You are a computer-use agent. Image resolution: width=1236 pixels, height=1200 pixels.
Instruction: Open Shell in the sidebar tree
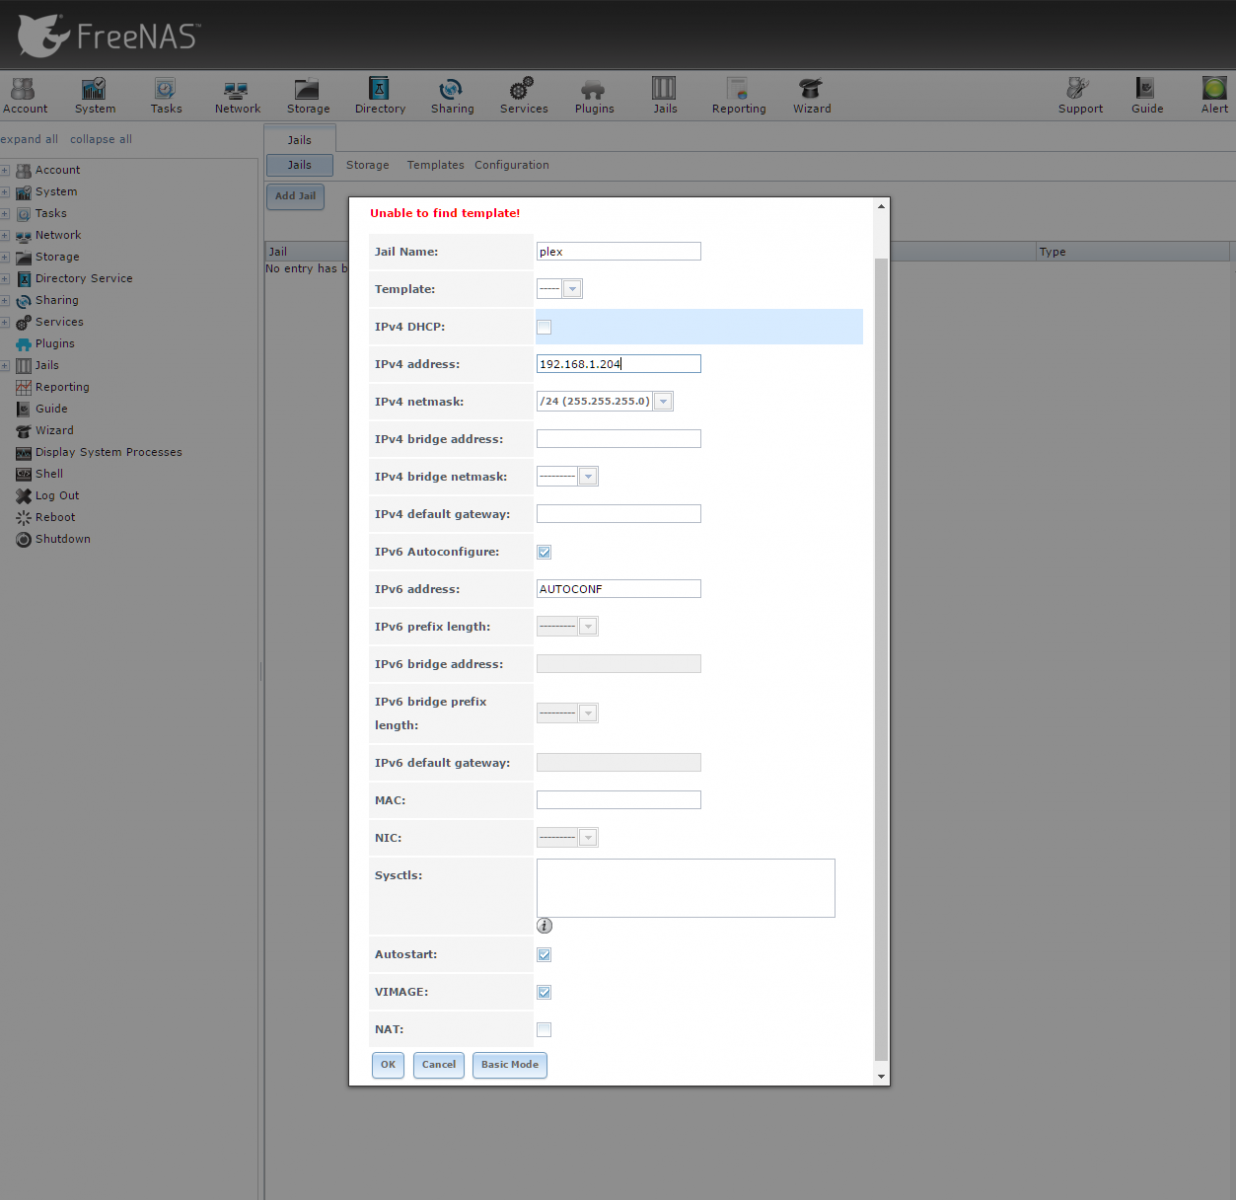49,474
